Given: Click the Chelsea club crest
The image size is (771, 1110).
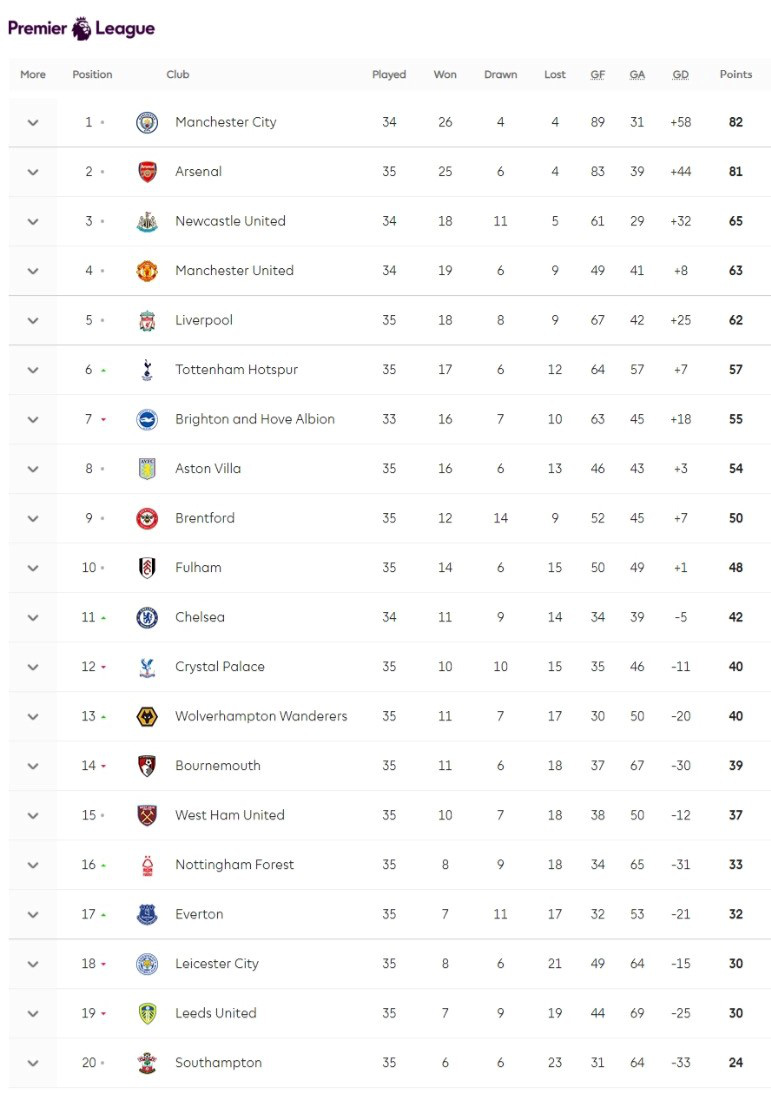Looking at the screenshot, I should coord(147,617).
